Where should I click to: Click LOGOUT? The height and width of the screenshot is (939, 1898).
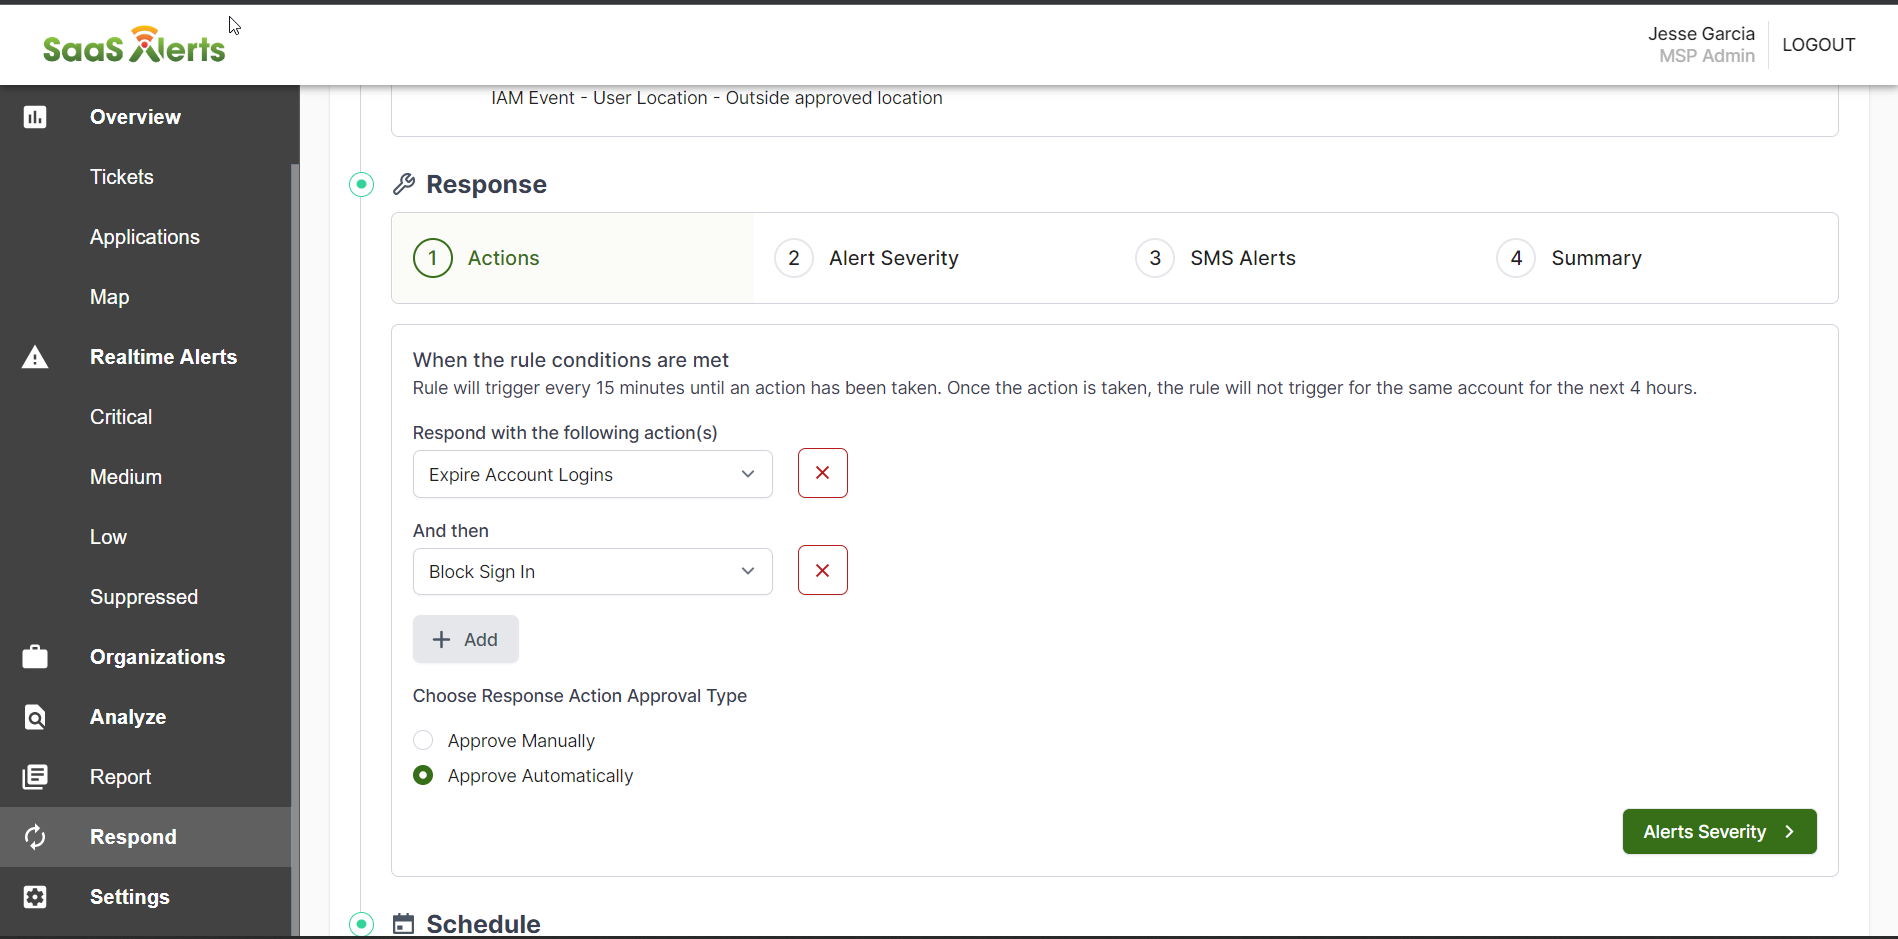[1818, 45]
